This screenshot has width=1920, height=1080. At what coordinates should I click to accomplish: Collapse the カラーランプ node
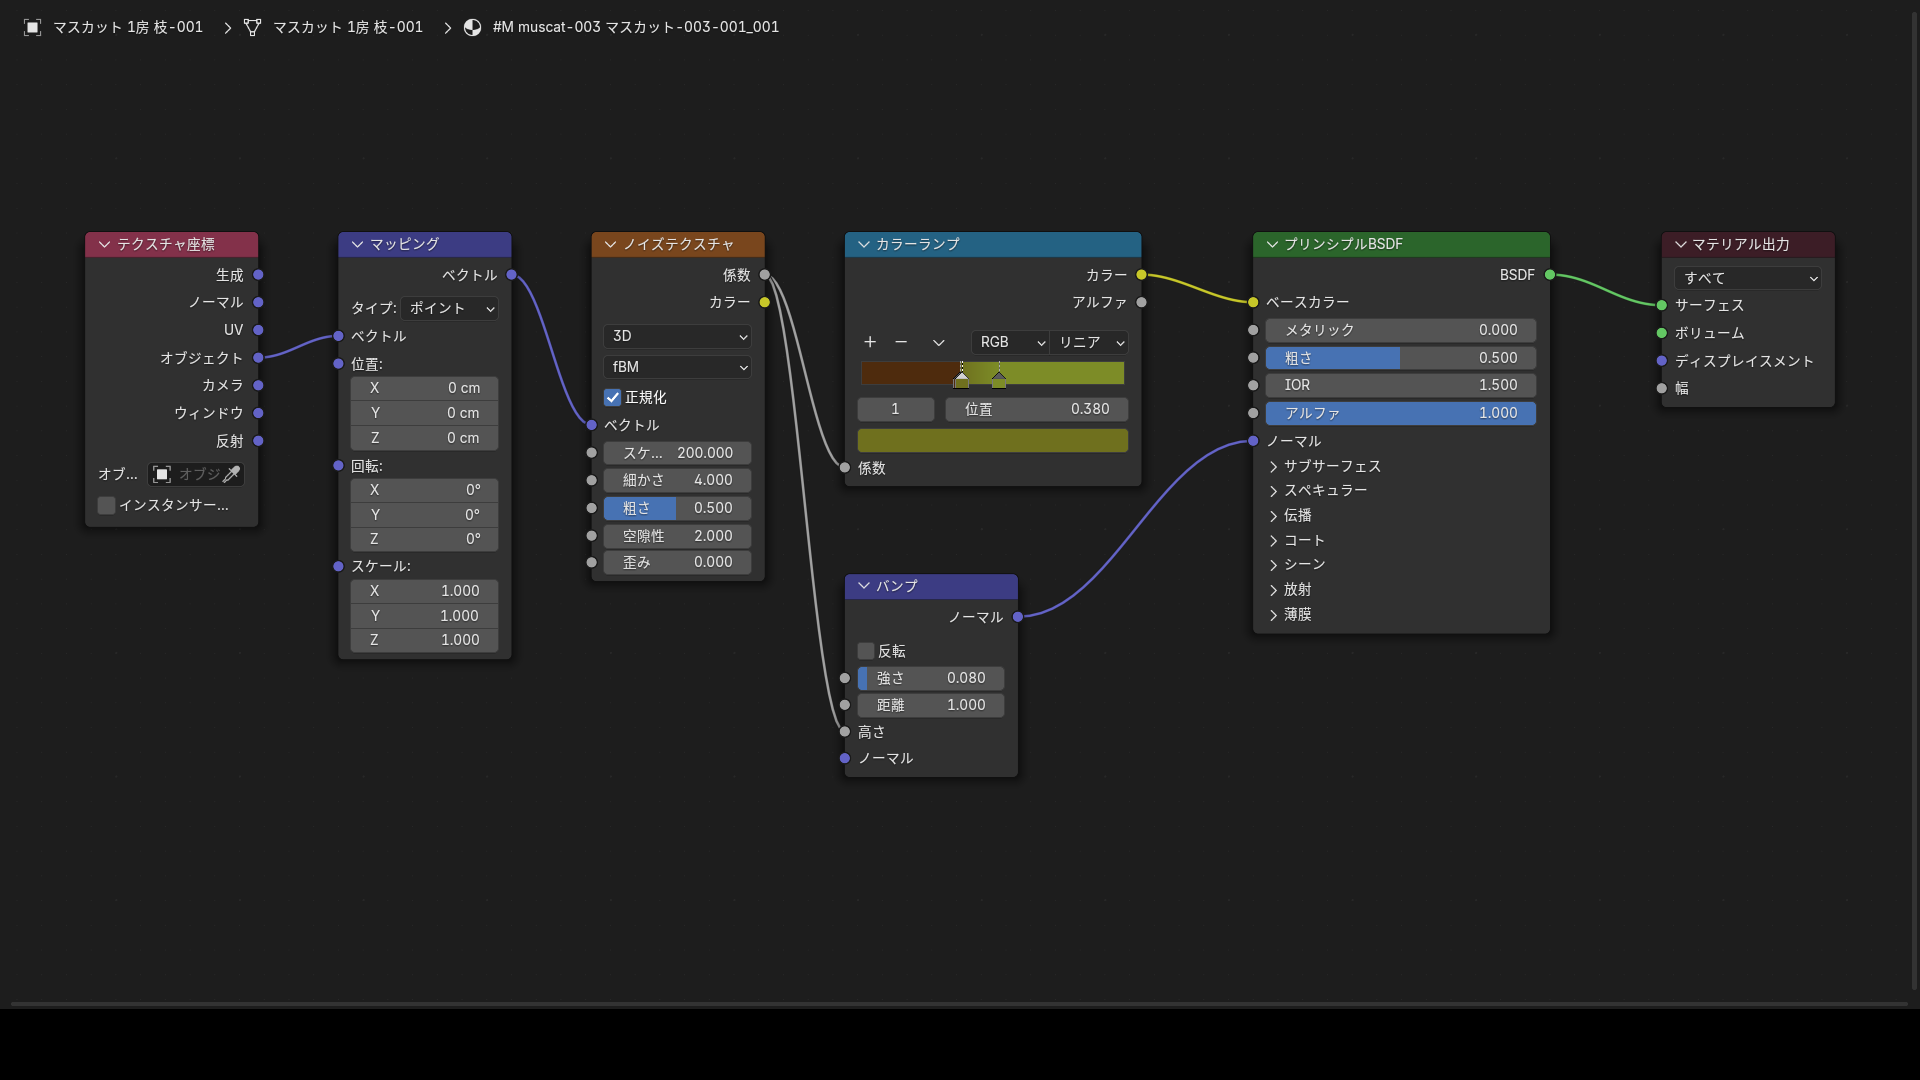[863, 244]
